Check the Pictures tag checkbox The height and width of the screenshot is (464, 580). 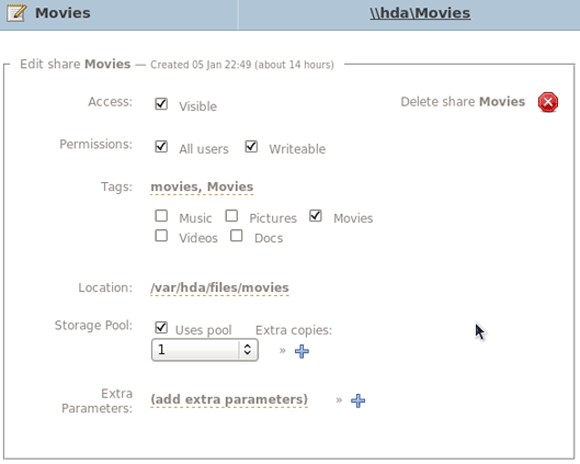232,216
